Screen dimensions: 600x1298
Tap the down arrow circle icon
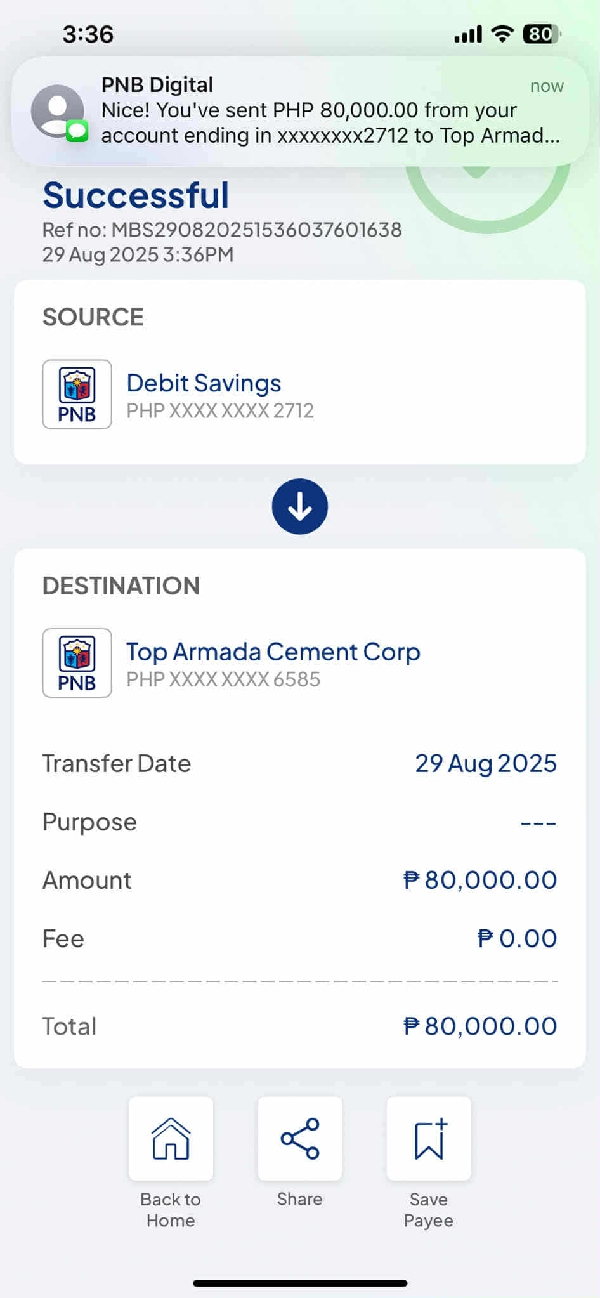(x=300, y=507)
